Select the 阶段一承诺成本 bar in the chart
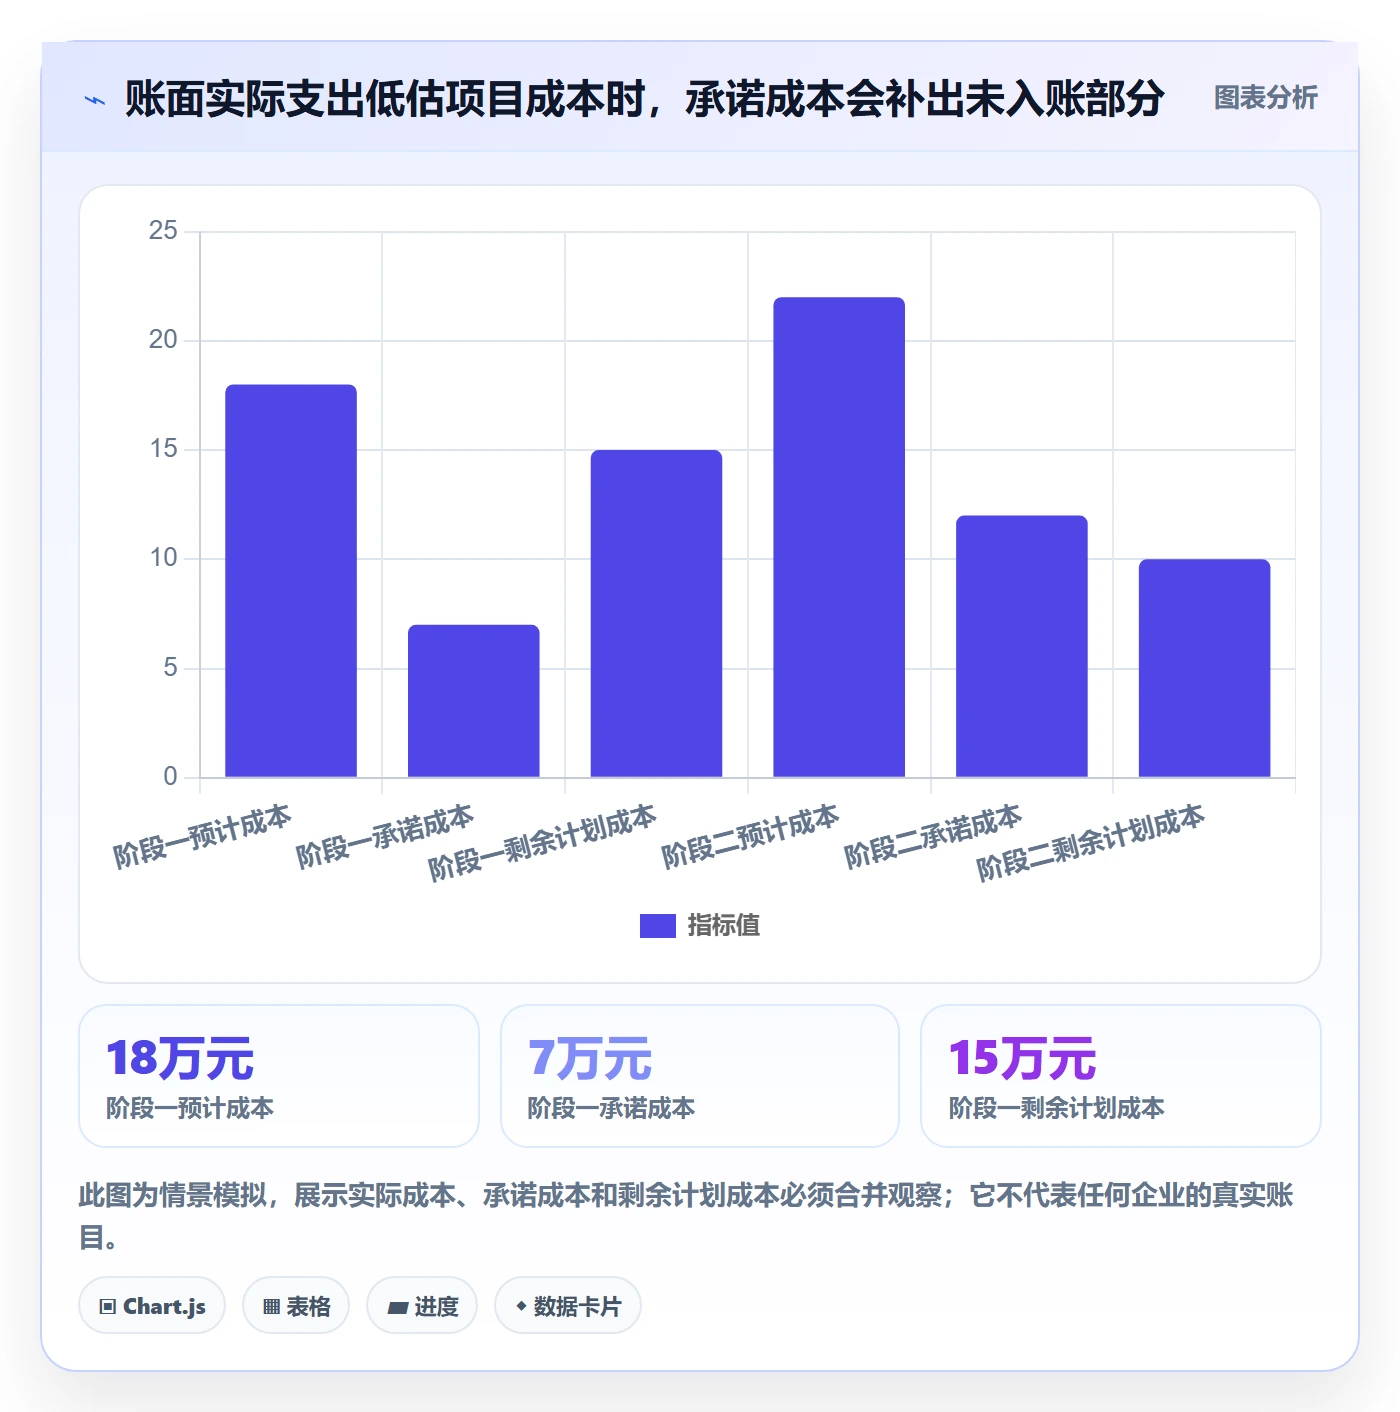1400x1412 pixels. point(474,701)
